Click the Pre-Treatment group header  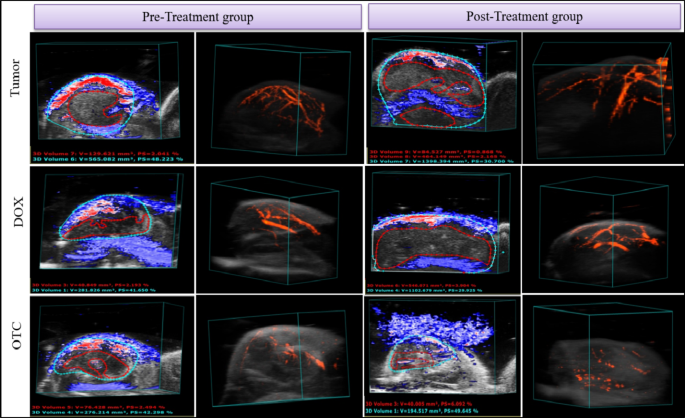click(198, 17)
